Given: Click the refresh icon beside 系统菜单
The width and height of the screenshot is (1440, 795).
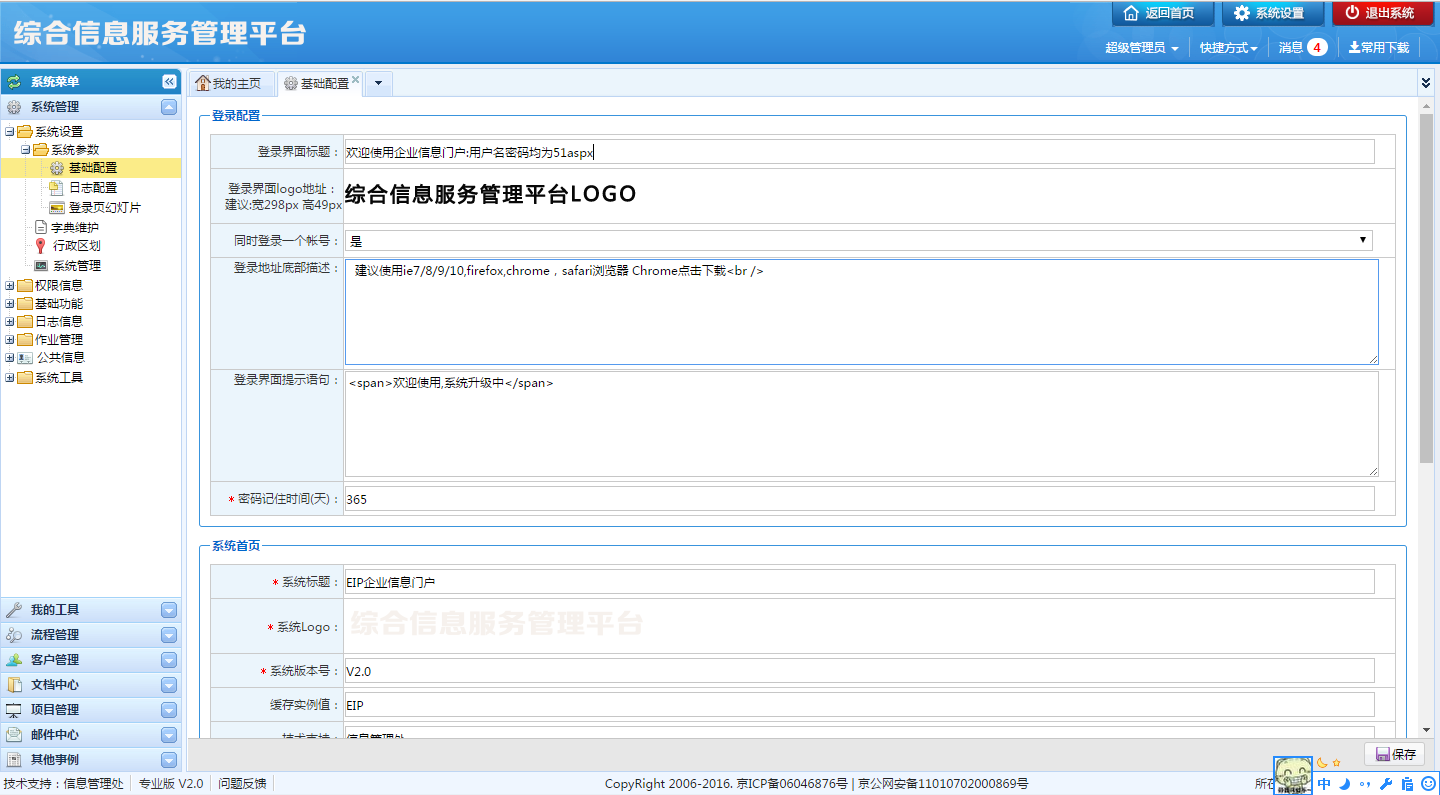Looking at the screenshot, I should coord(14,82).
